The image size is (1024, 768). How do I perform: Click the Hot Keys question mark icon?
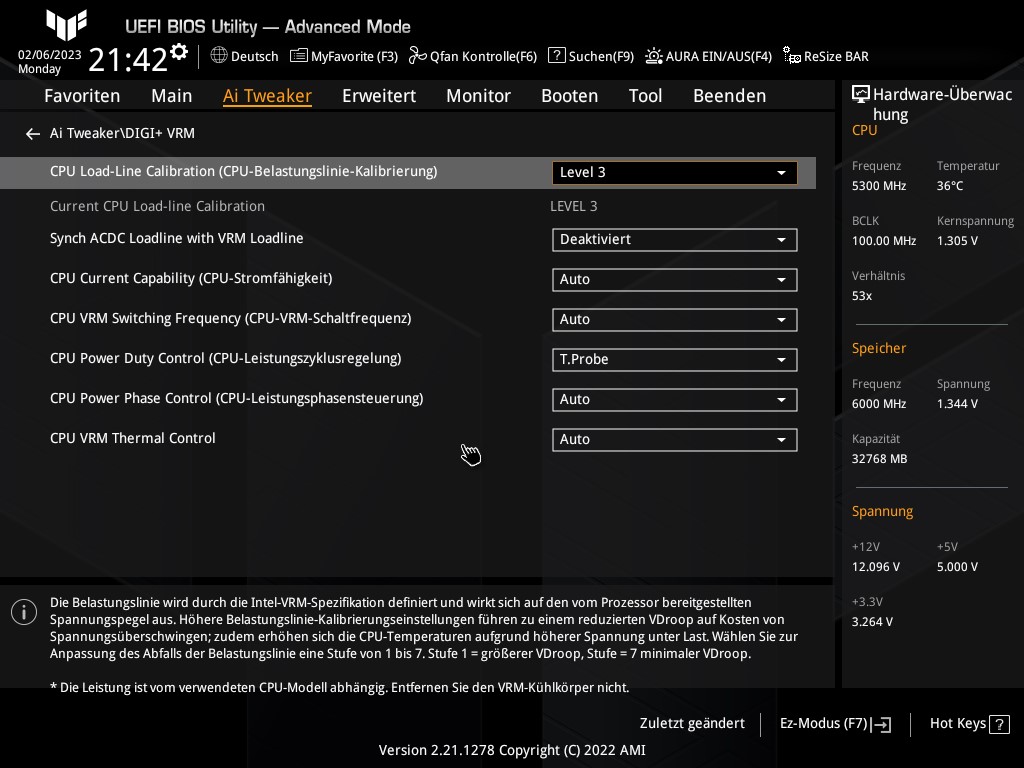click(x=999, y=724)
